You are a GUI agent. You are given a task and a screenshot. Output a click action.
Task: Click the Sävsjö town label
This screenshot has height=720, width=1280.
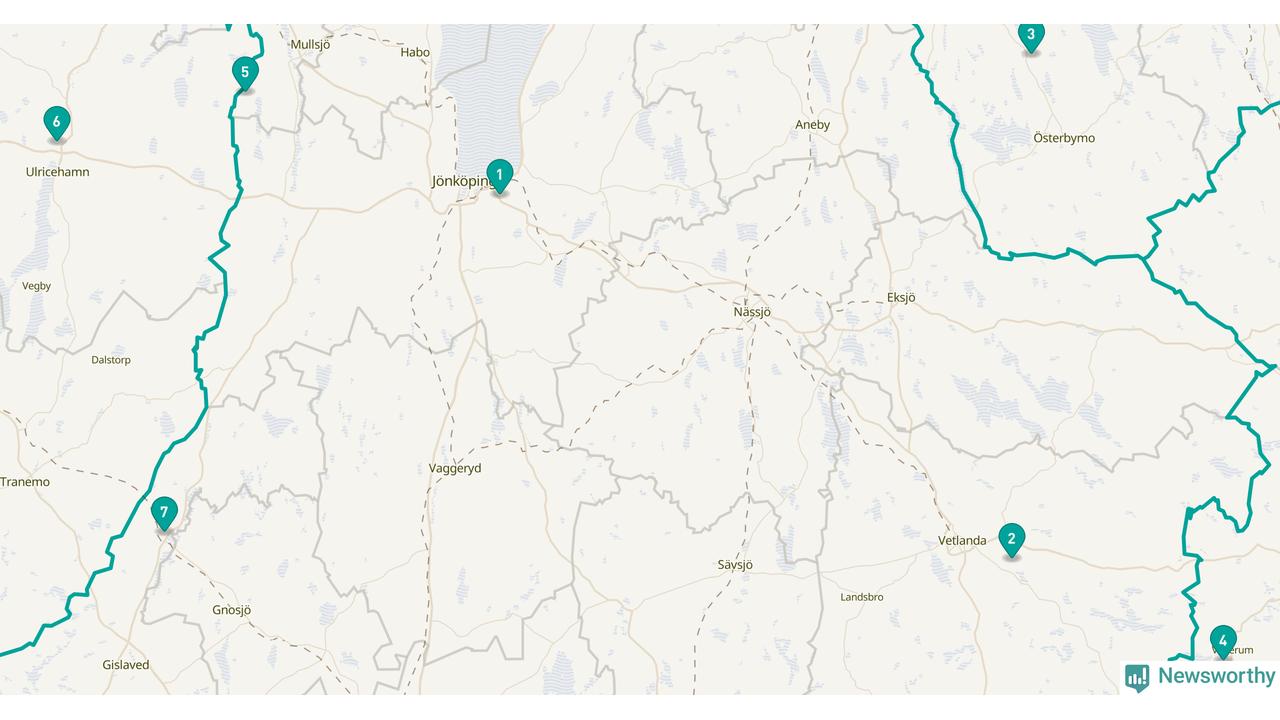(735, 565)
